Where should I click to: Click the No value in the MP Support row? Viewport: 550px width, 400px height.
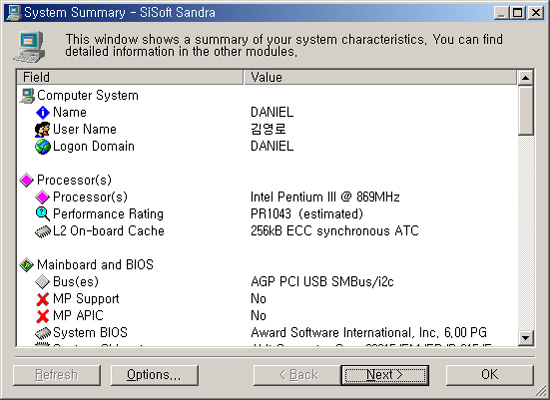[x=259, y=299]
